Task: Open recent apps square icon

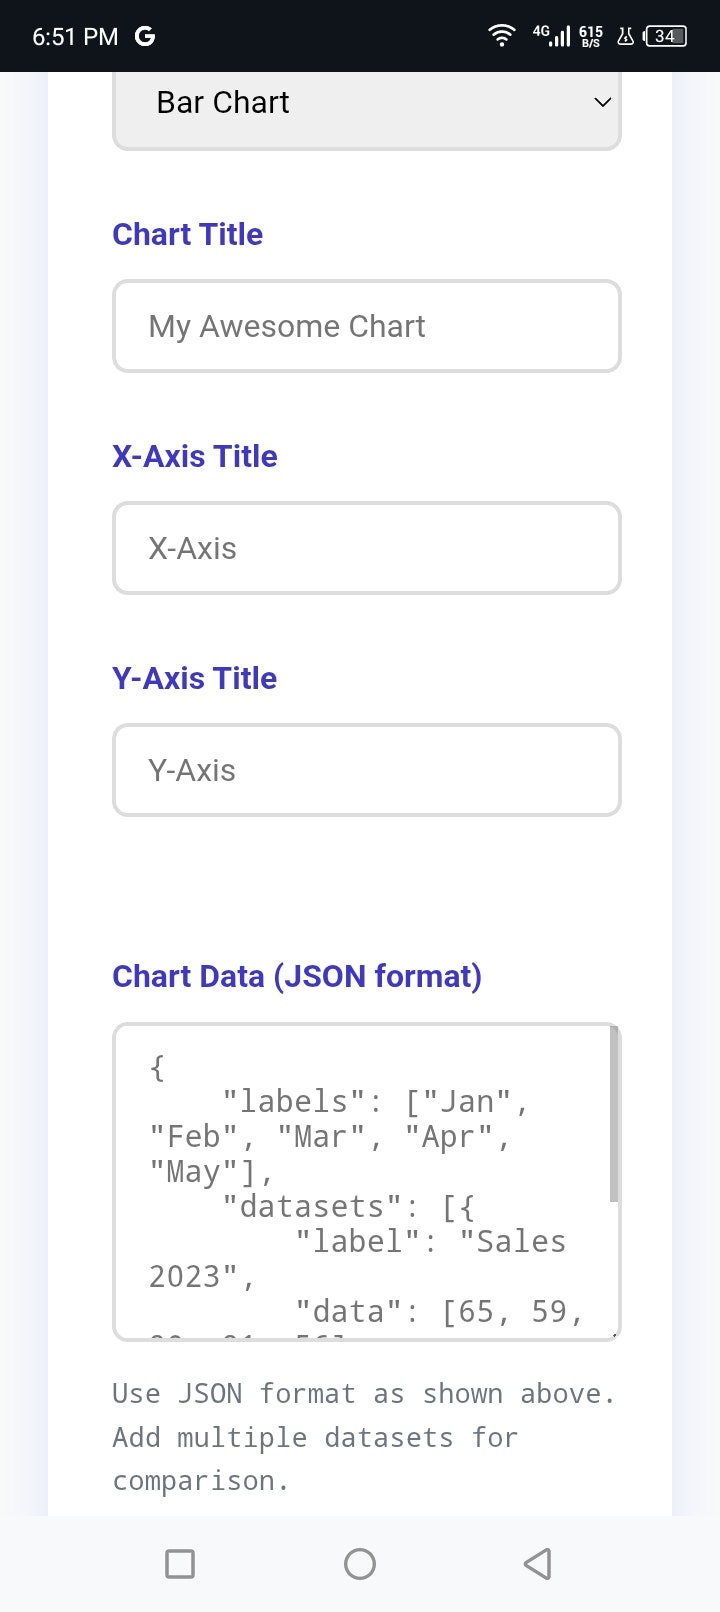Action: (x=180, y=1563)
